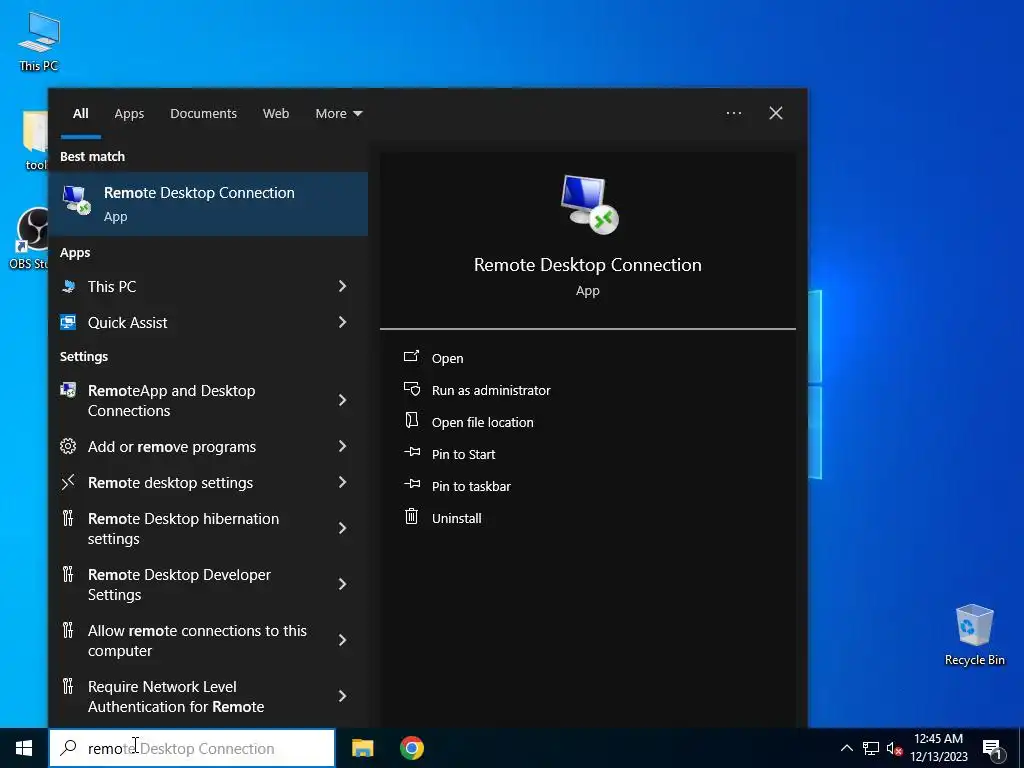Image resolution: width=1024 pixels, height=768 pixels.
Task: Click the Open file location icon
Action: coord(411,420)
